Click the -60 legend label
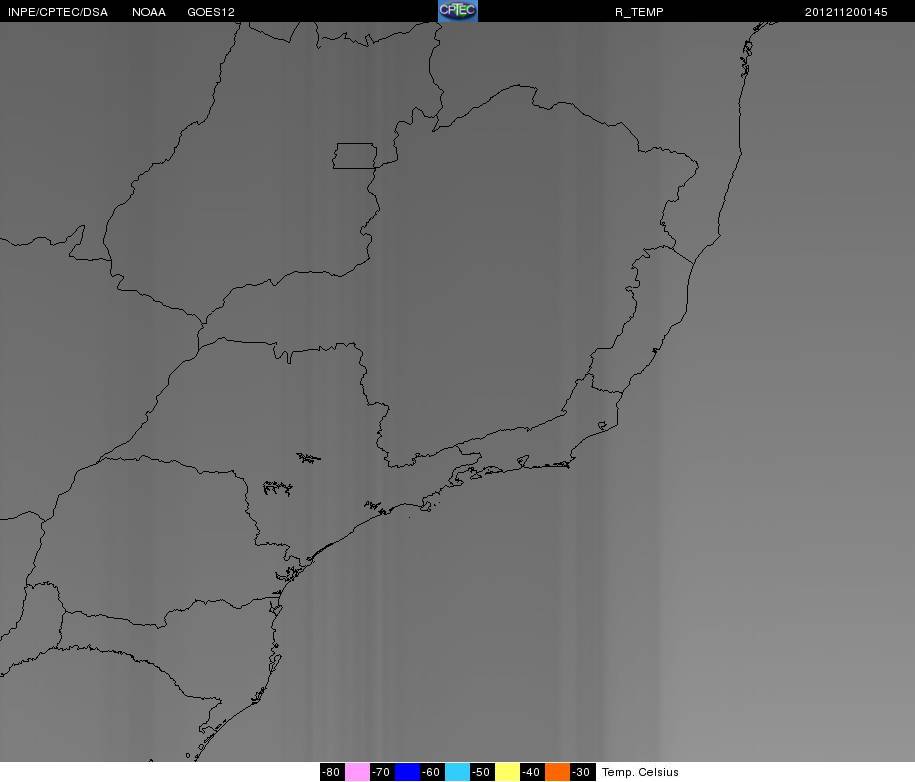Image resolution: width=915 pixels, height=782 pixels. [432, 772]
